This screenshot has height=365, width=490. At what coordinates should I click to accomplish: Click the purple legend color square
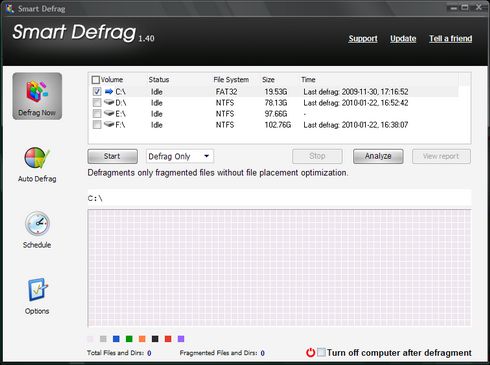(x=181, y=339)
